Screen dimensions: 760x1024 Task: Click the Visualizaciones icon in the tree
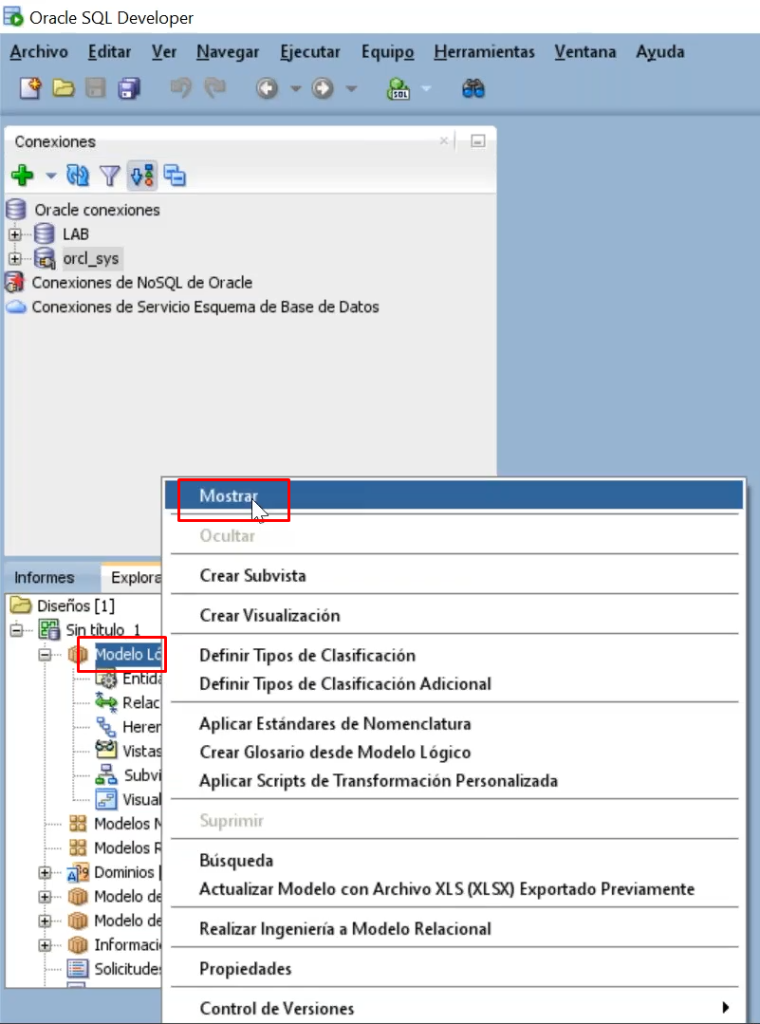tap(106, 799)
